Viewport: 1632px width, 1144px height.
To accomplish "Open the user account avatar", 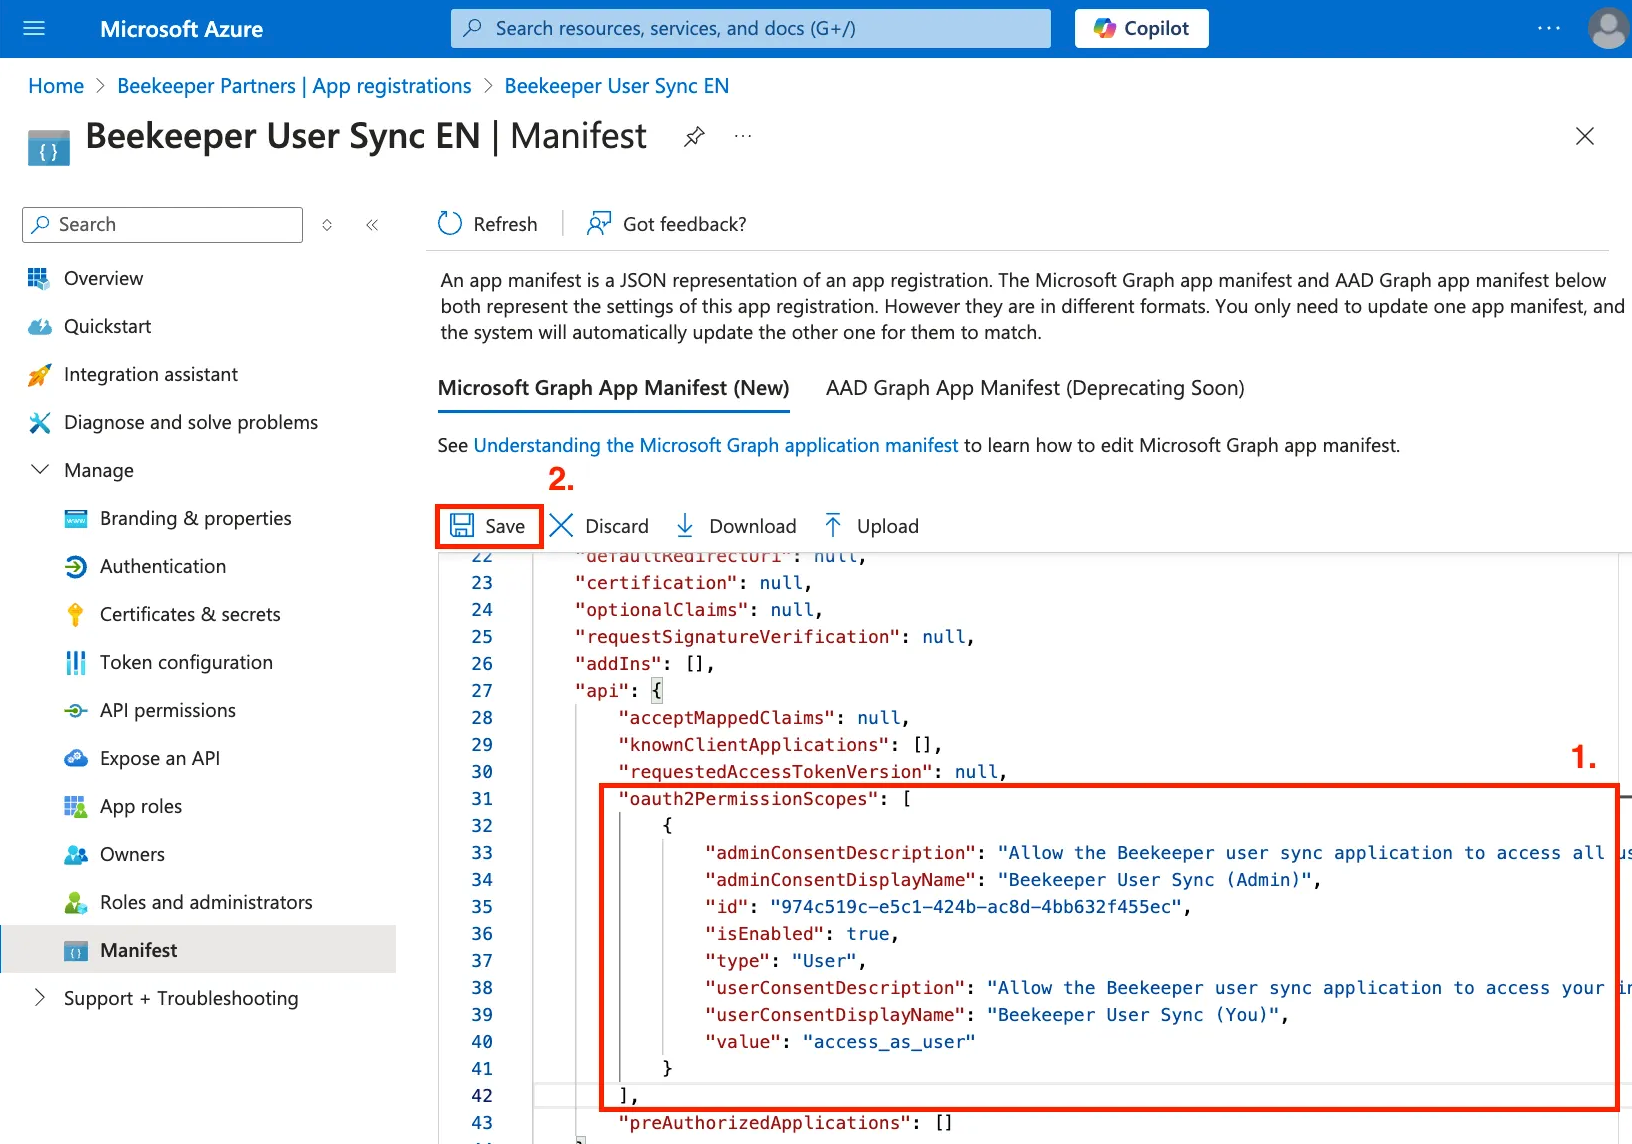I will [1608, 28].
